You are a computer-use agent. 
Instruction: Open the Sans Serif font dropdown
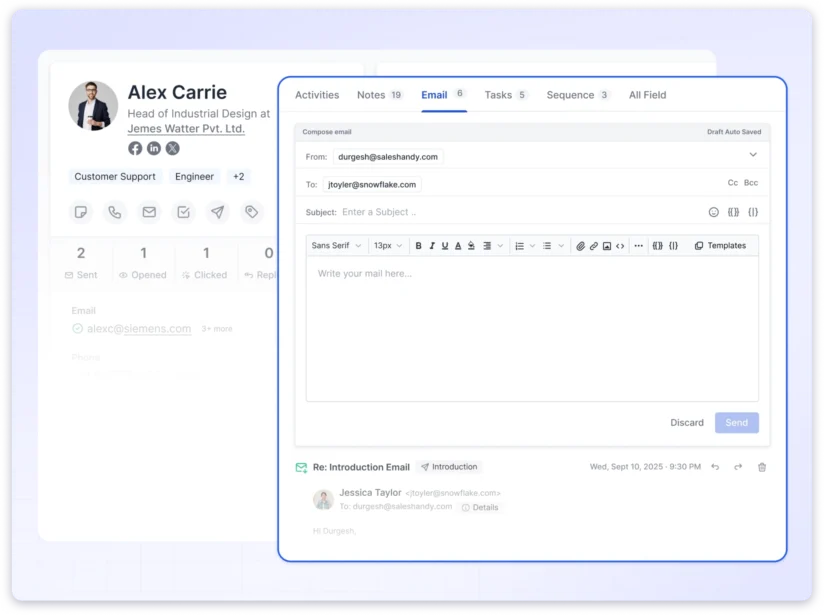click(336, 245)
